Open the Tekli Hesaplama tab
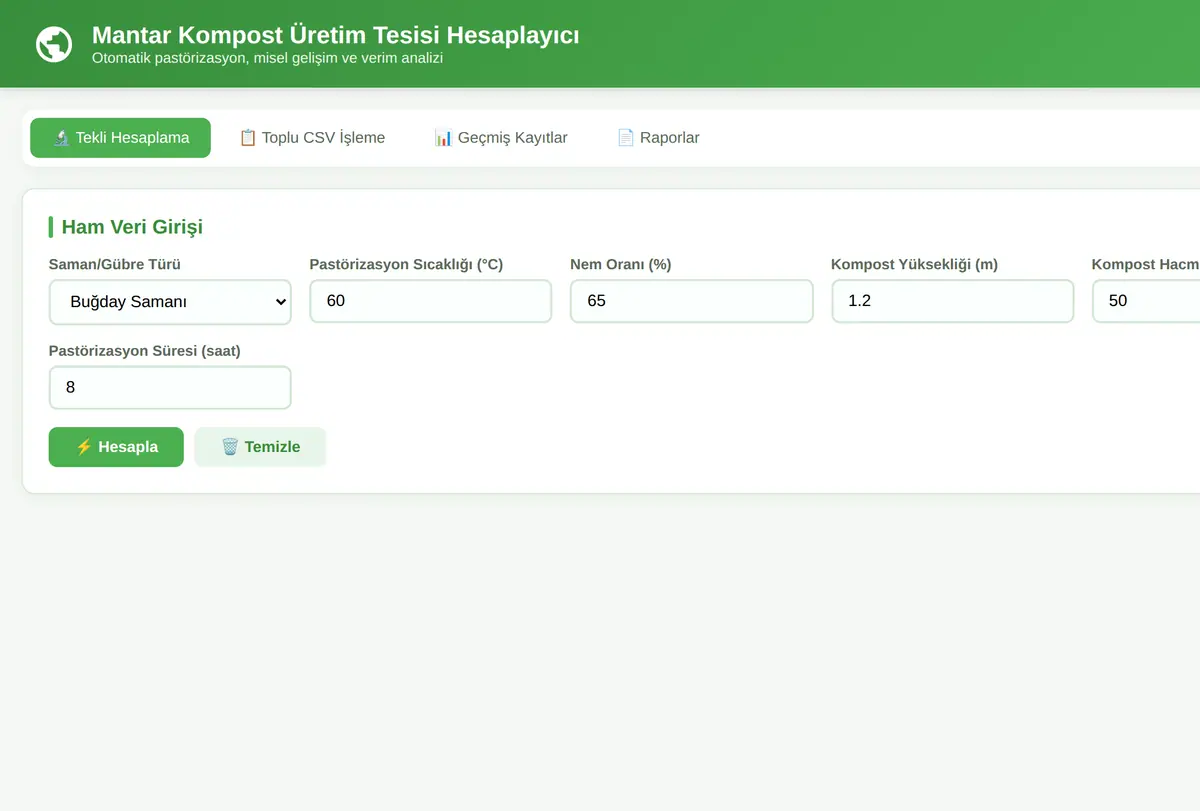This screenshot has height=811, width=1200. (x=120, y=138)
